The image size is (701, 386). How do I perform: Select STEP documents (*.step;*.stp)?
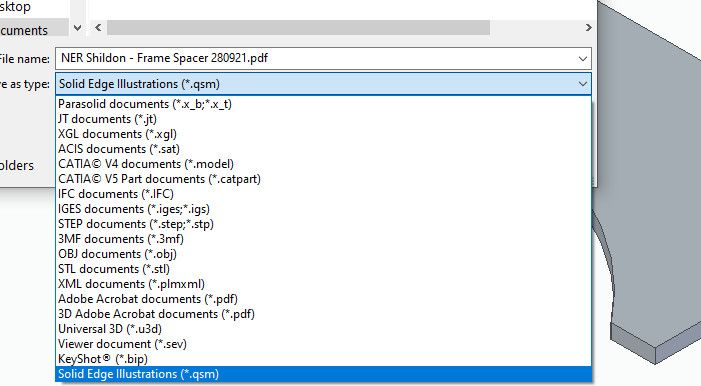coord(323,224)
